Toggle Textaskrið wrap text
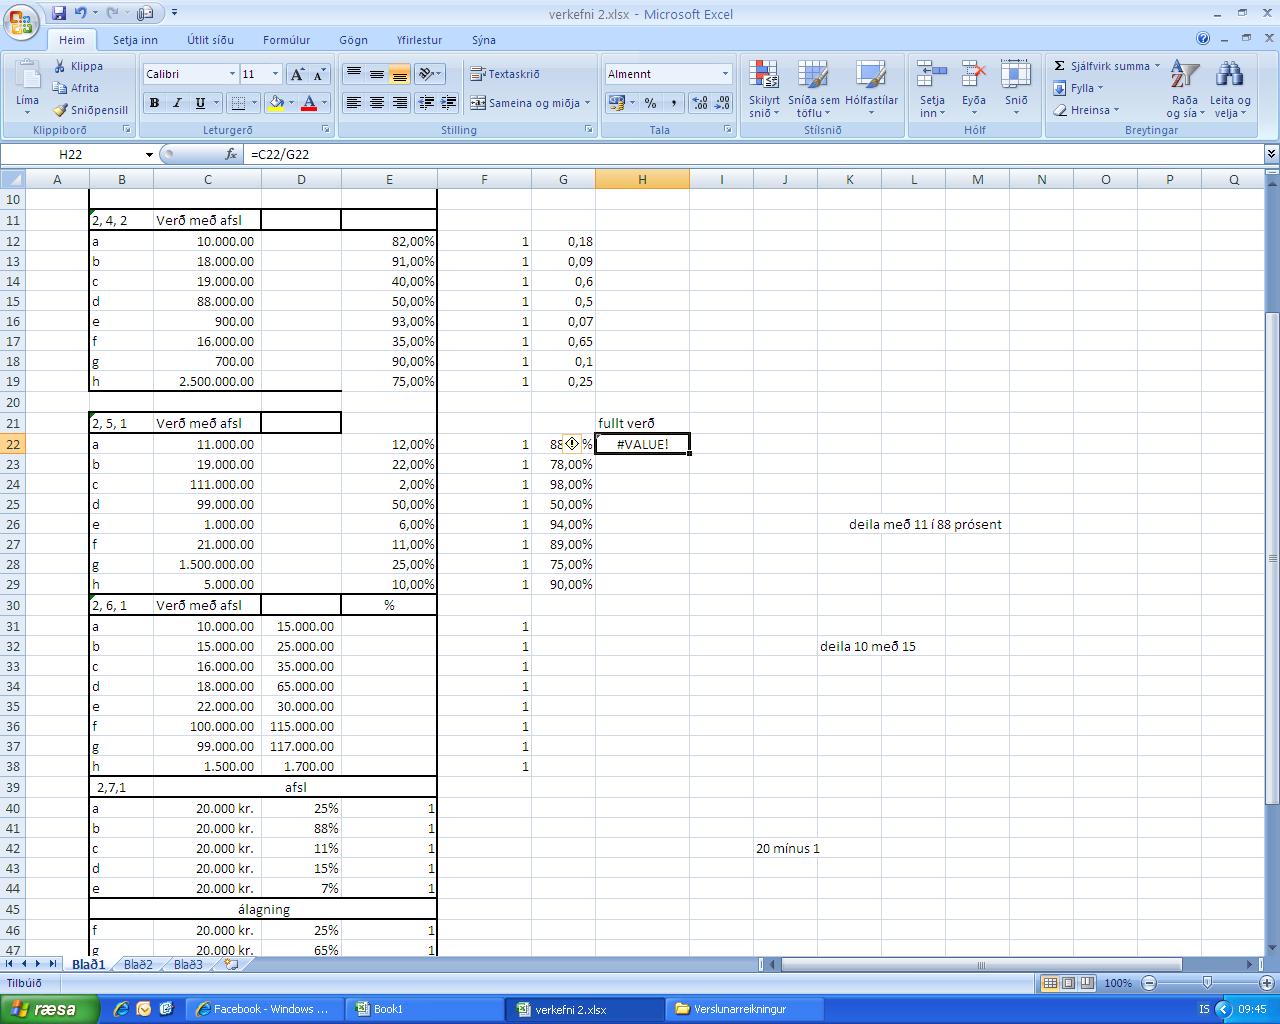1280x1024 pixels. click(x=505, y=74)
